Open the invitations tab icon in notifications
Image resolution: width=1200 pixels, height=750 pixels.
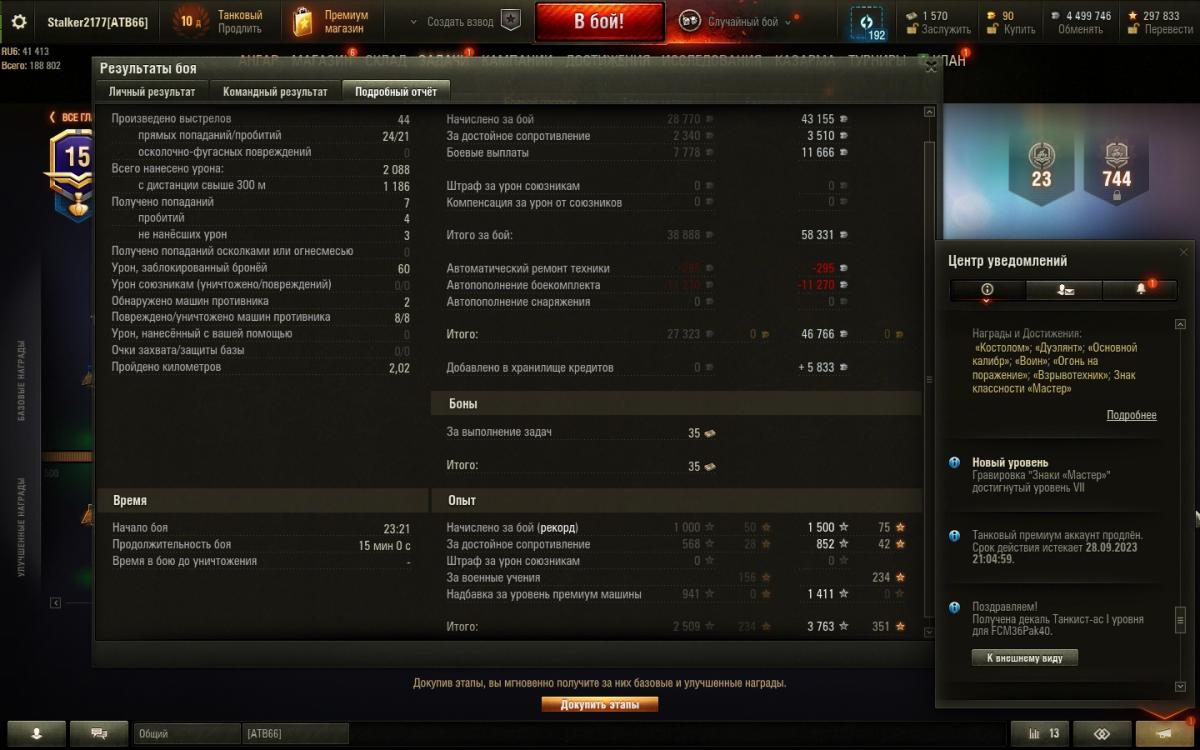1064,290
